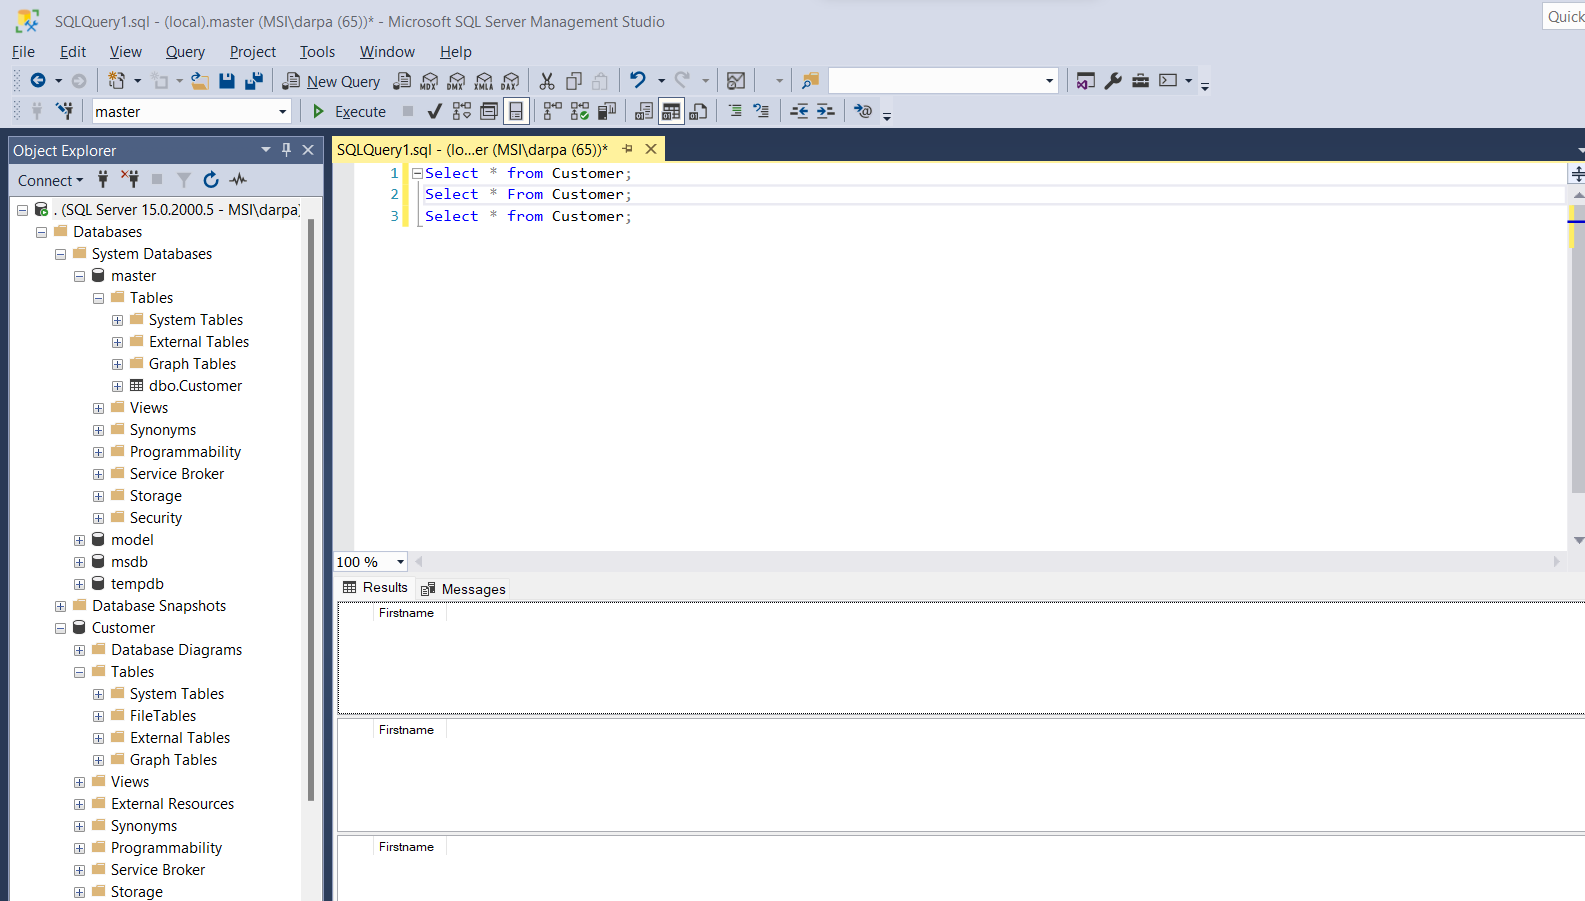Refresh the Object Explorer tree
Image resolution: width=1585 pixels, height=901 pixels.
(211, 179)
